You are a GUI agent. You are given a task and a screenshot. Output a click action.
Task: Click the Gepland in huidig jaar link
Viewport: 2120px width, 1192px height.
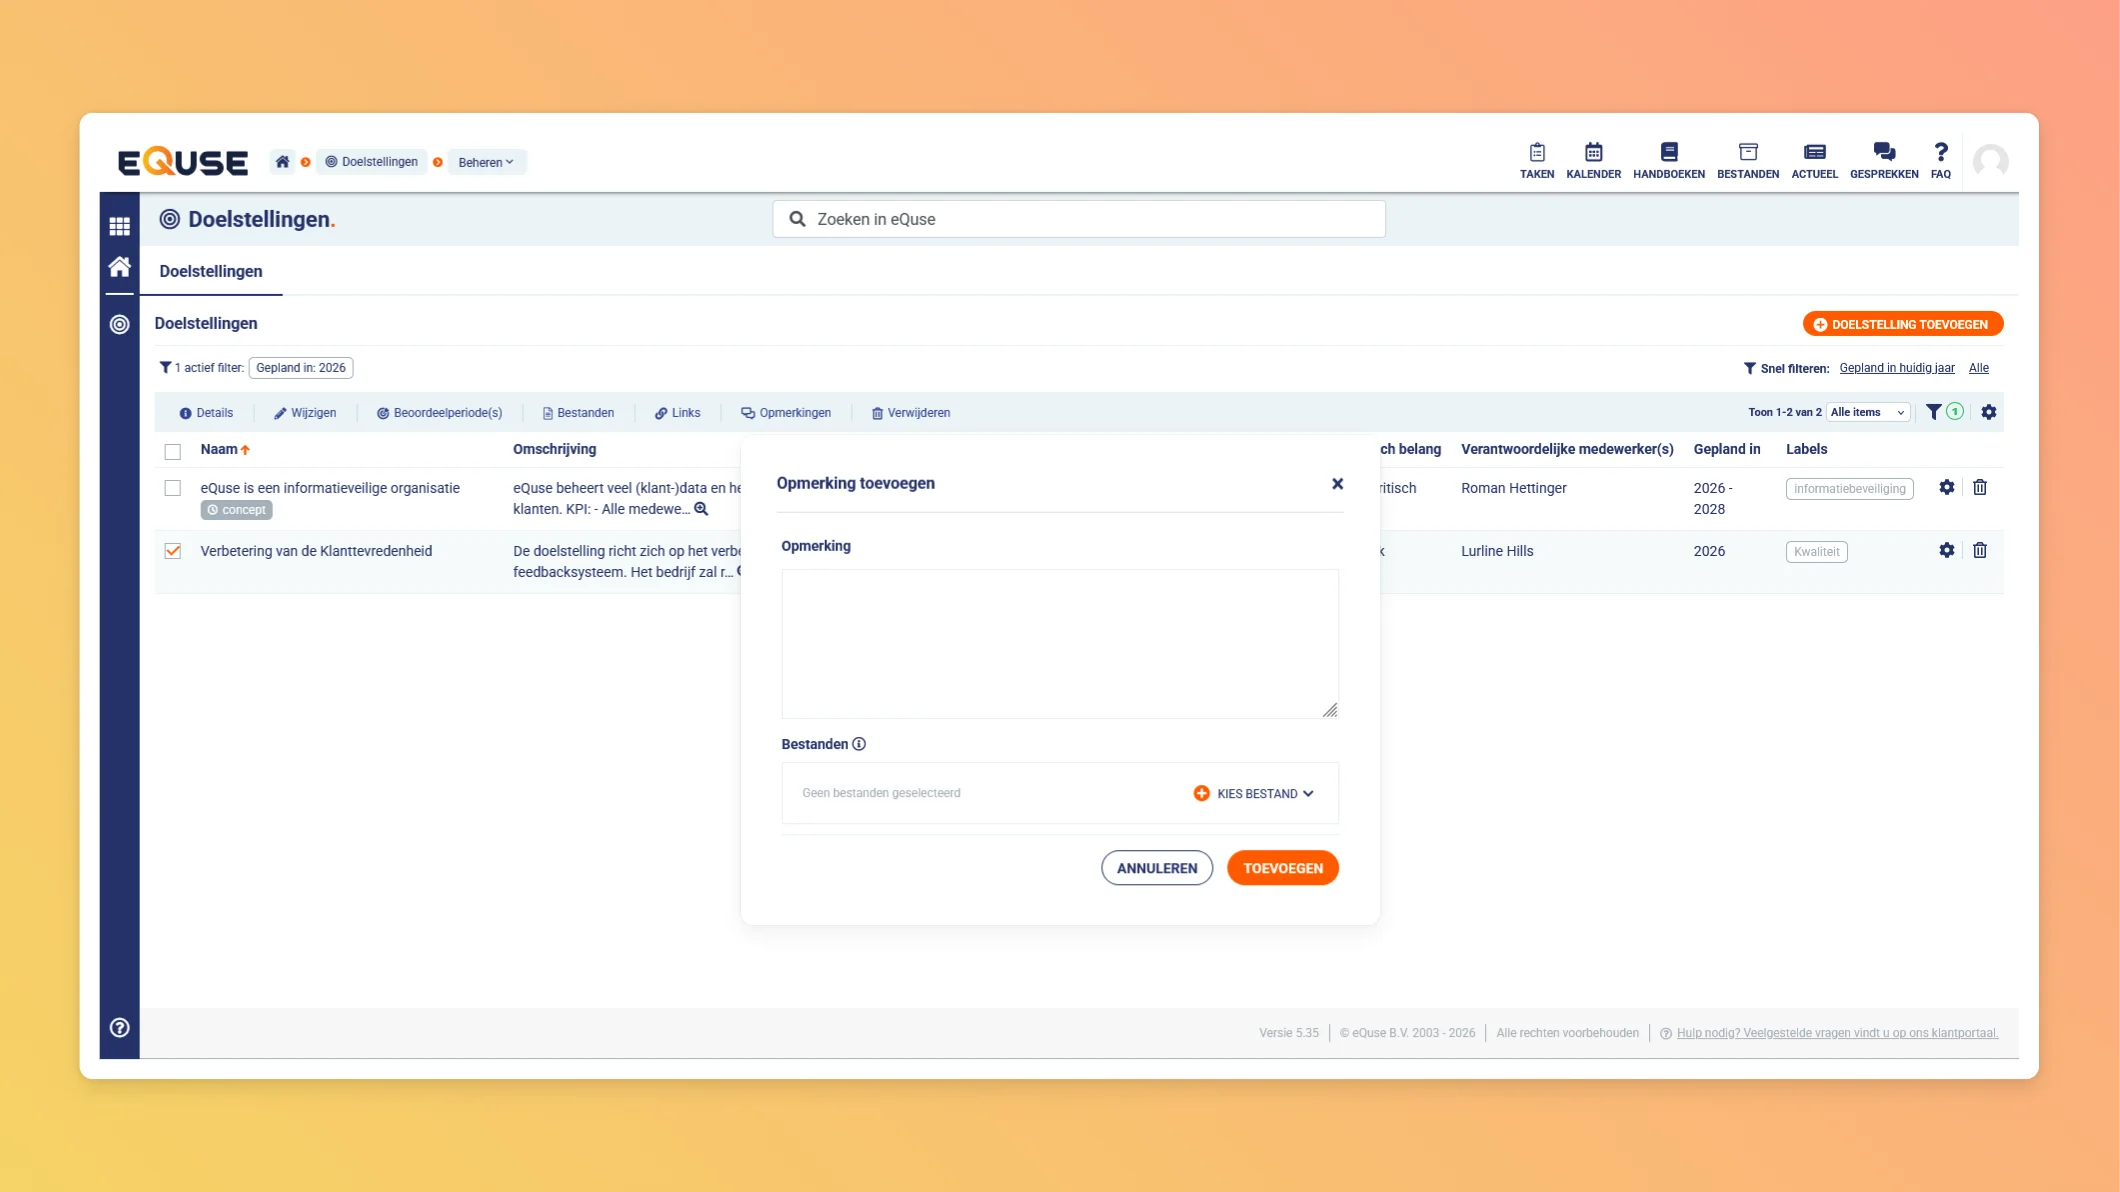click(x=1896, y=368)
